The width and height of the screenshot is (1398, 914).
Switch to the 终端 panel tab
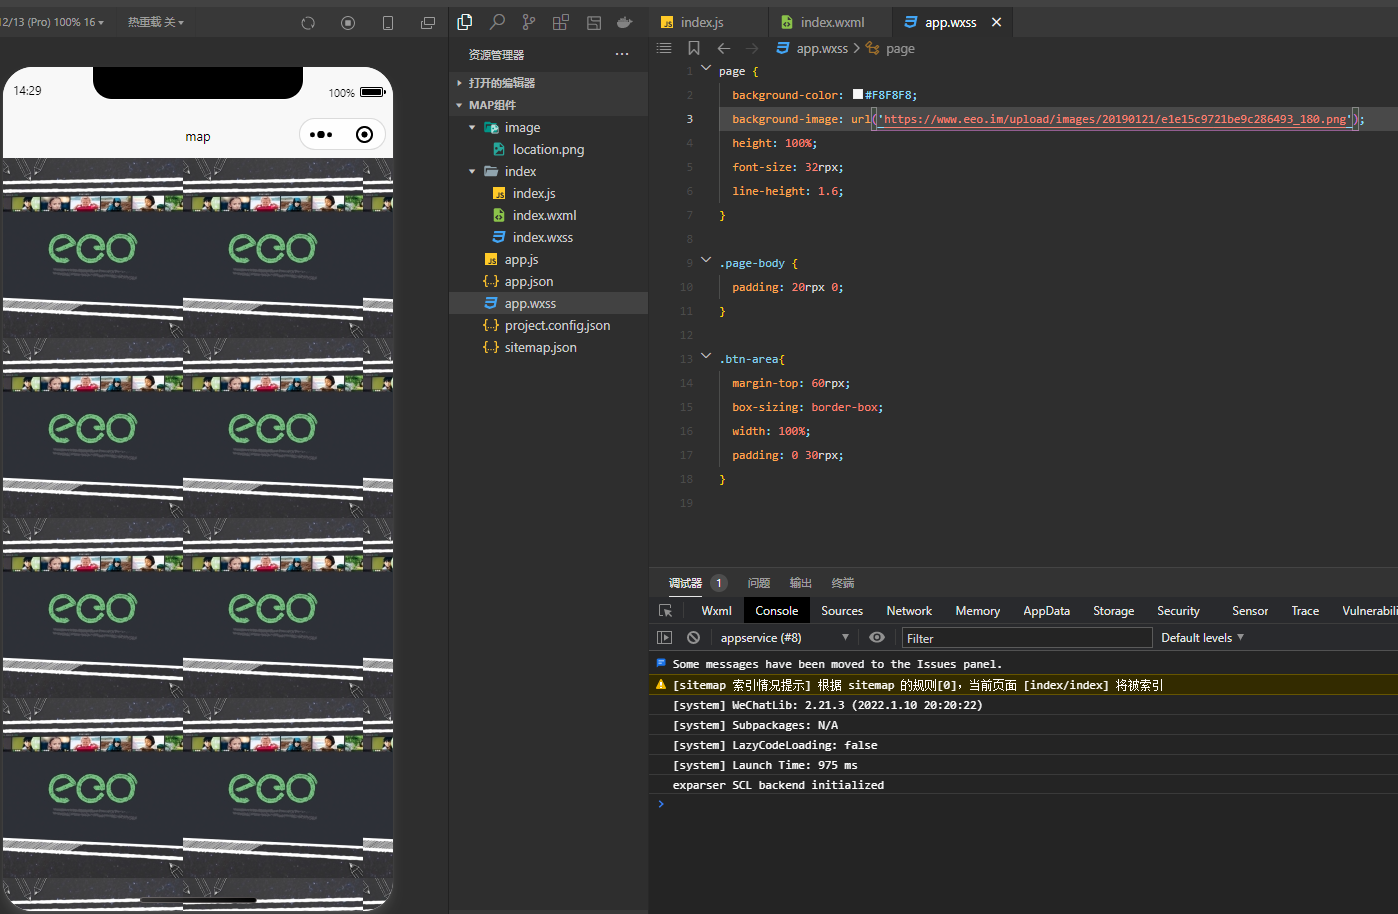[x=843, y=583]
